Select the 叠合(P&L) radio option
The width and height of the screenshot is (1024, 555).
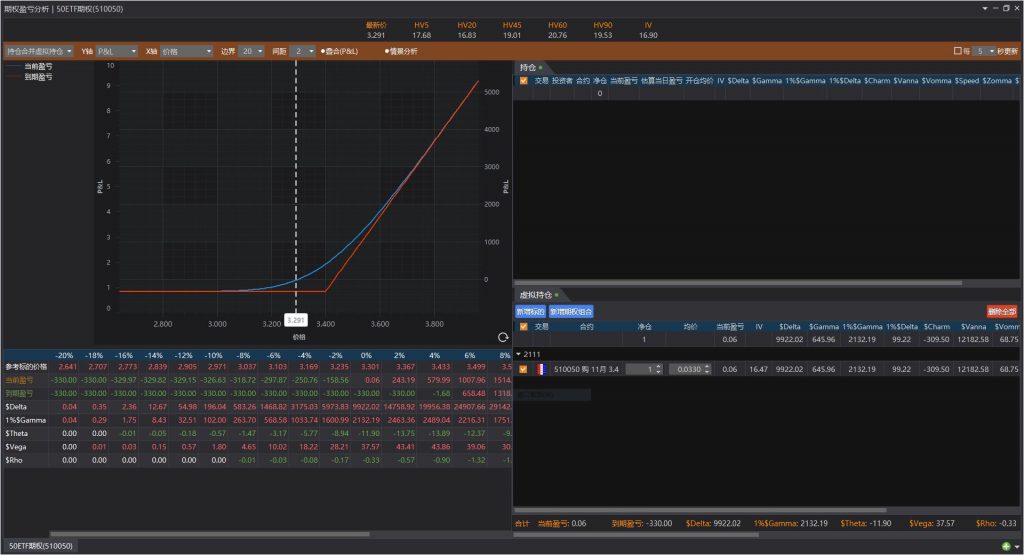pos(323,50)
